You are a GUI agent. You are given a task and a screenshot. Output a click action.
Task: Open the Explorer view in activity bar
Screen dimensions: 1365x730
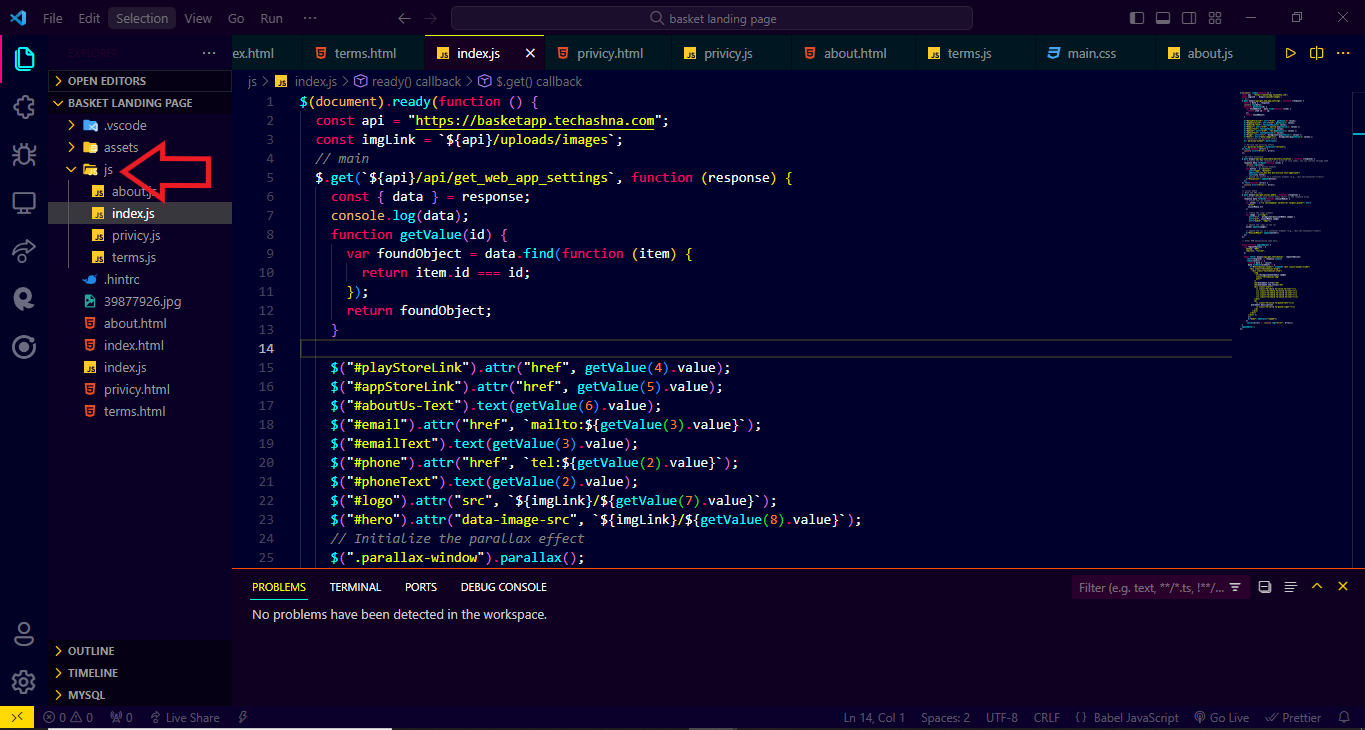click(x=24, y=58)
